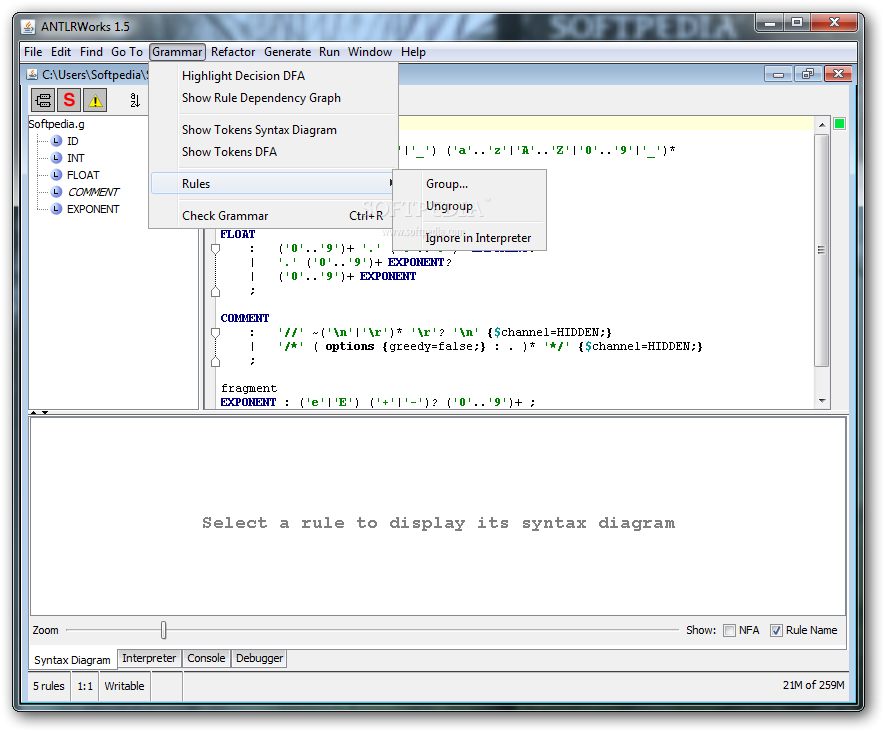This screenshot has height=732, width=885.
Task: Click the lexer icon beside FLOAT rule
Action: pos(56,175)
